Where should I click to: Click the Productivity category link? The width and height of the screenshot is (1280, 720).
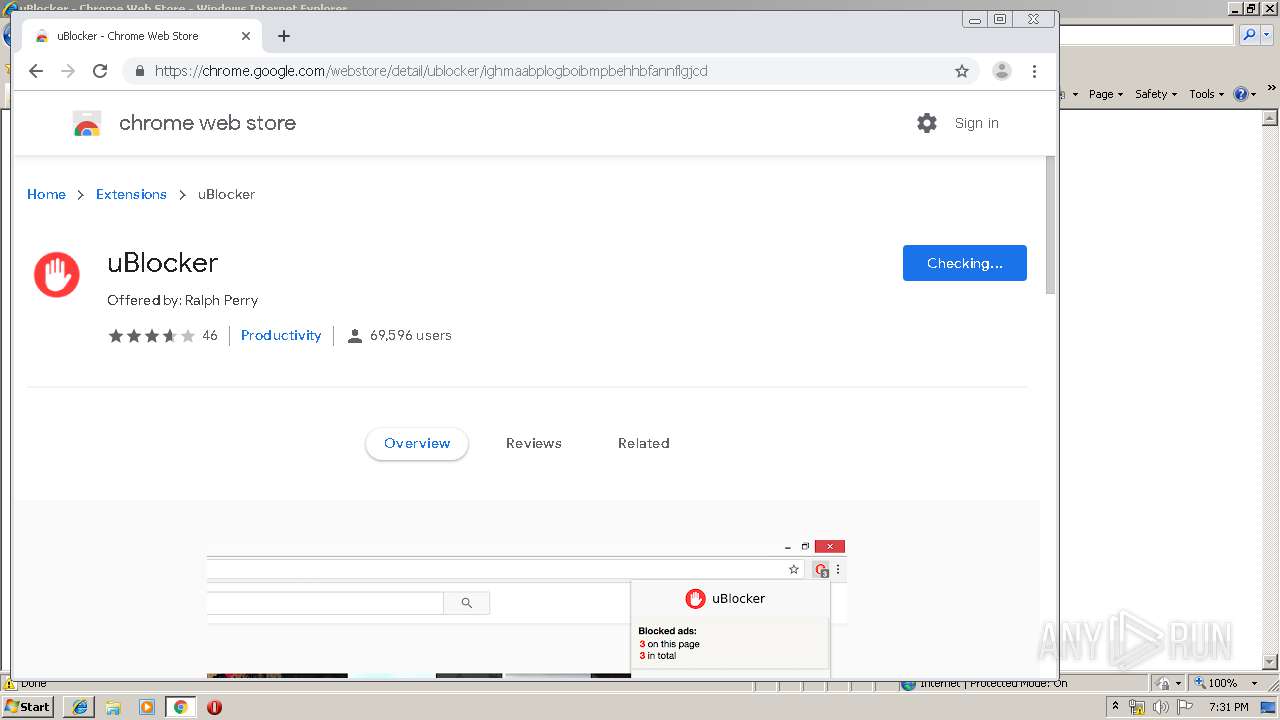point(281,335)
